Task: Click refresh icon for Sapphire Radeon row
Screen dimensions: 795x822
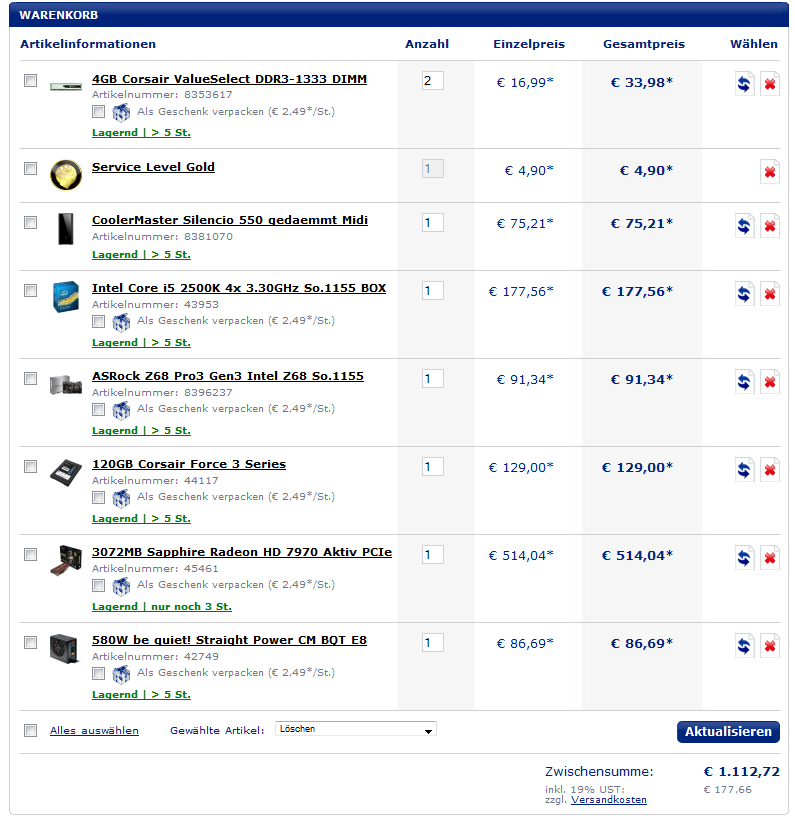Action: click(744, 558)
